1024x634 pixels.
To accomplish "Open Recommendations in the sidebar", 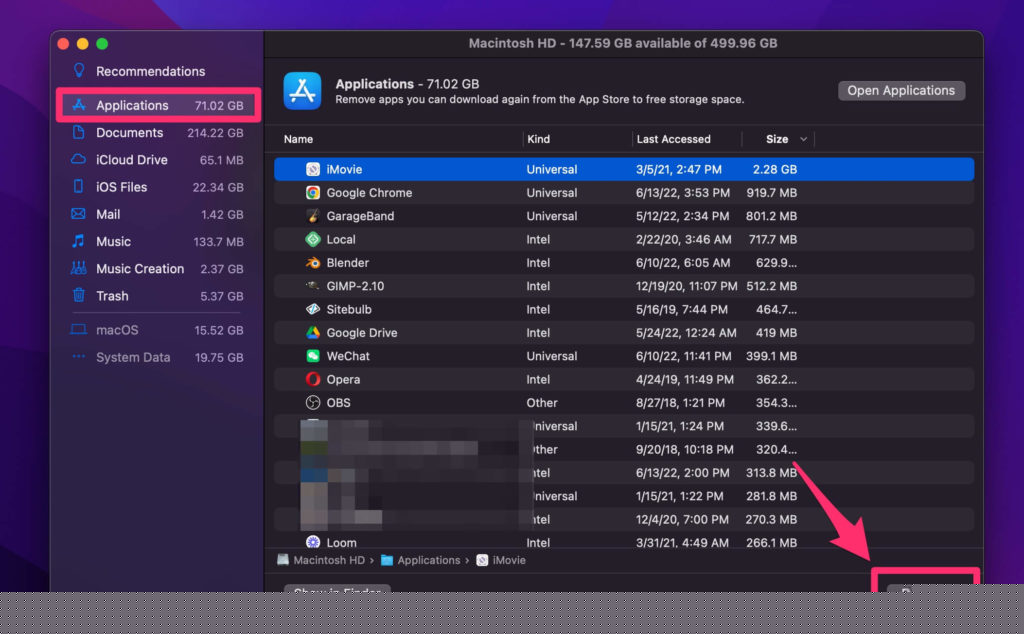I will click(150, 72).
